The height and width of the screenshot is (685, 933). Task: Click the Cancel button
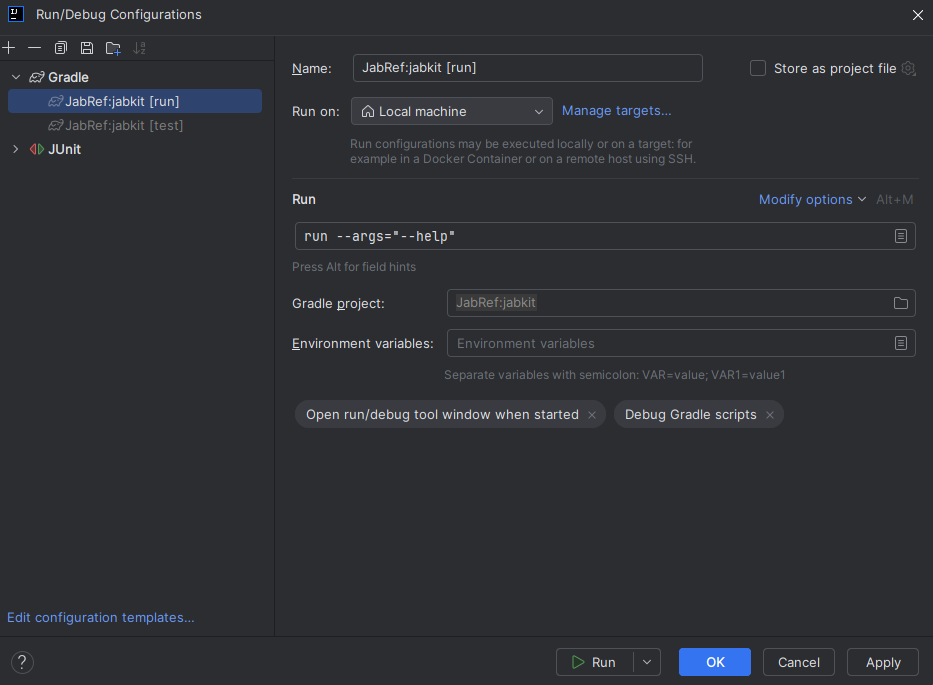tap(799, 662)
